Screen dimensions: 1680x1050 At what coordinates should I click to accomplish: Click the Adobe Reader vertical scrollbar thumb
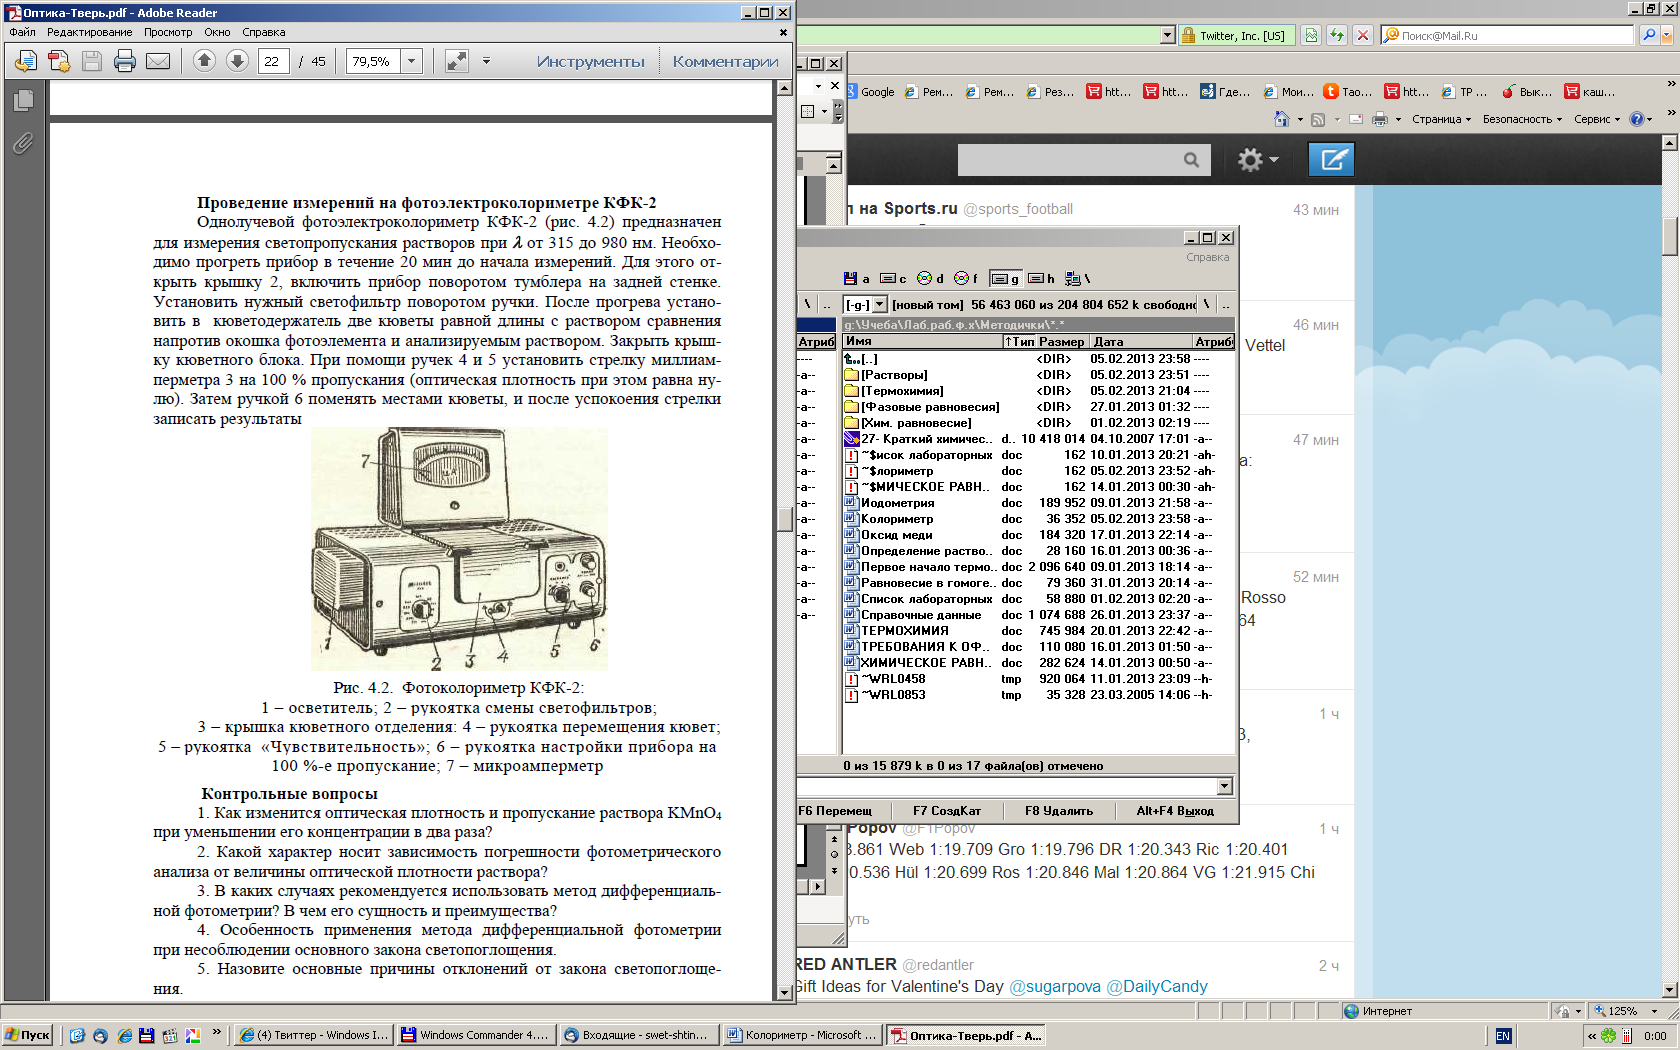[x=784, y=519]
